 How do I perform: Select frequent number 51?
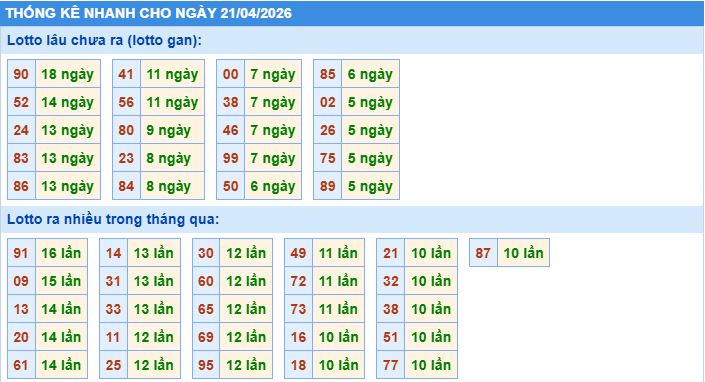(391, 337)
